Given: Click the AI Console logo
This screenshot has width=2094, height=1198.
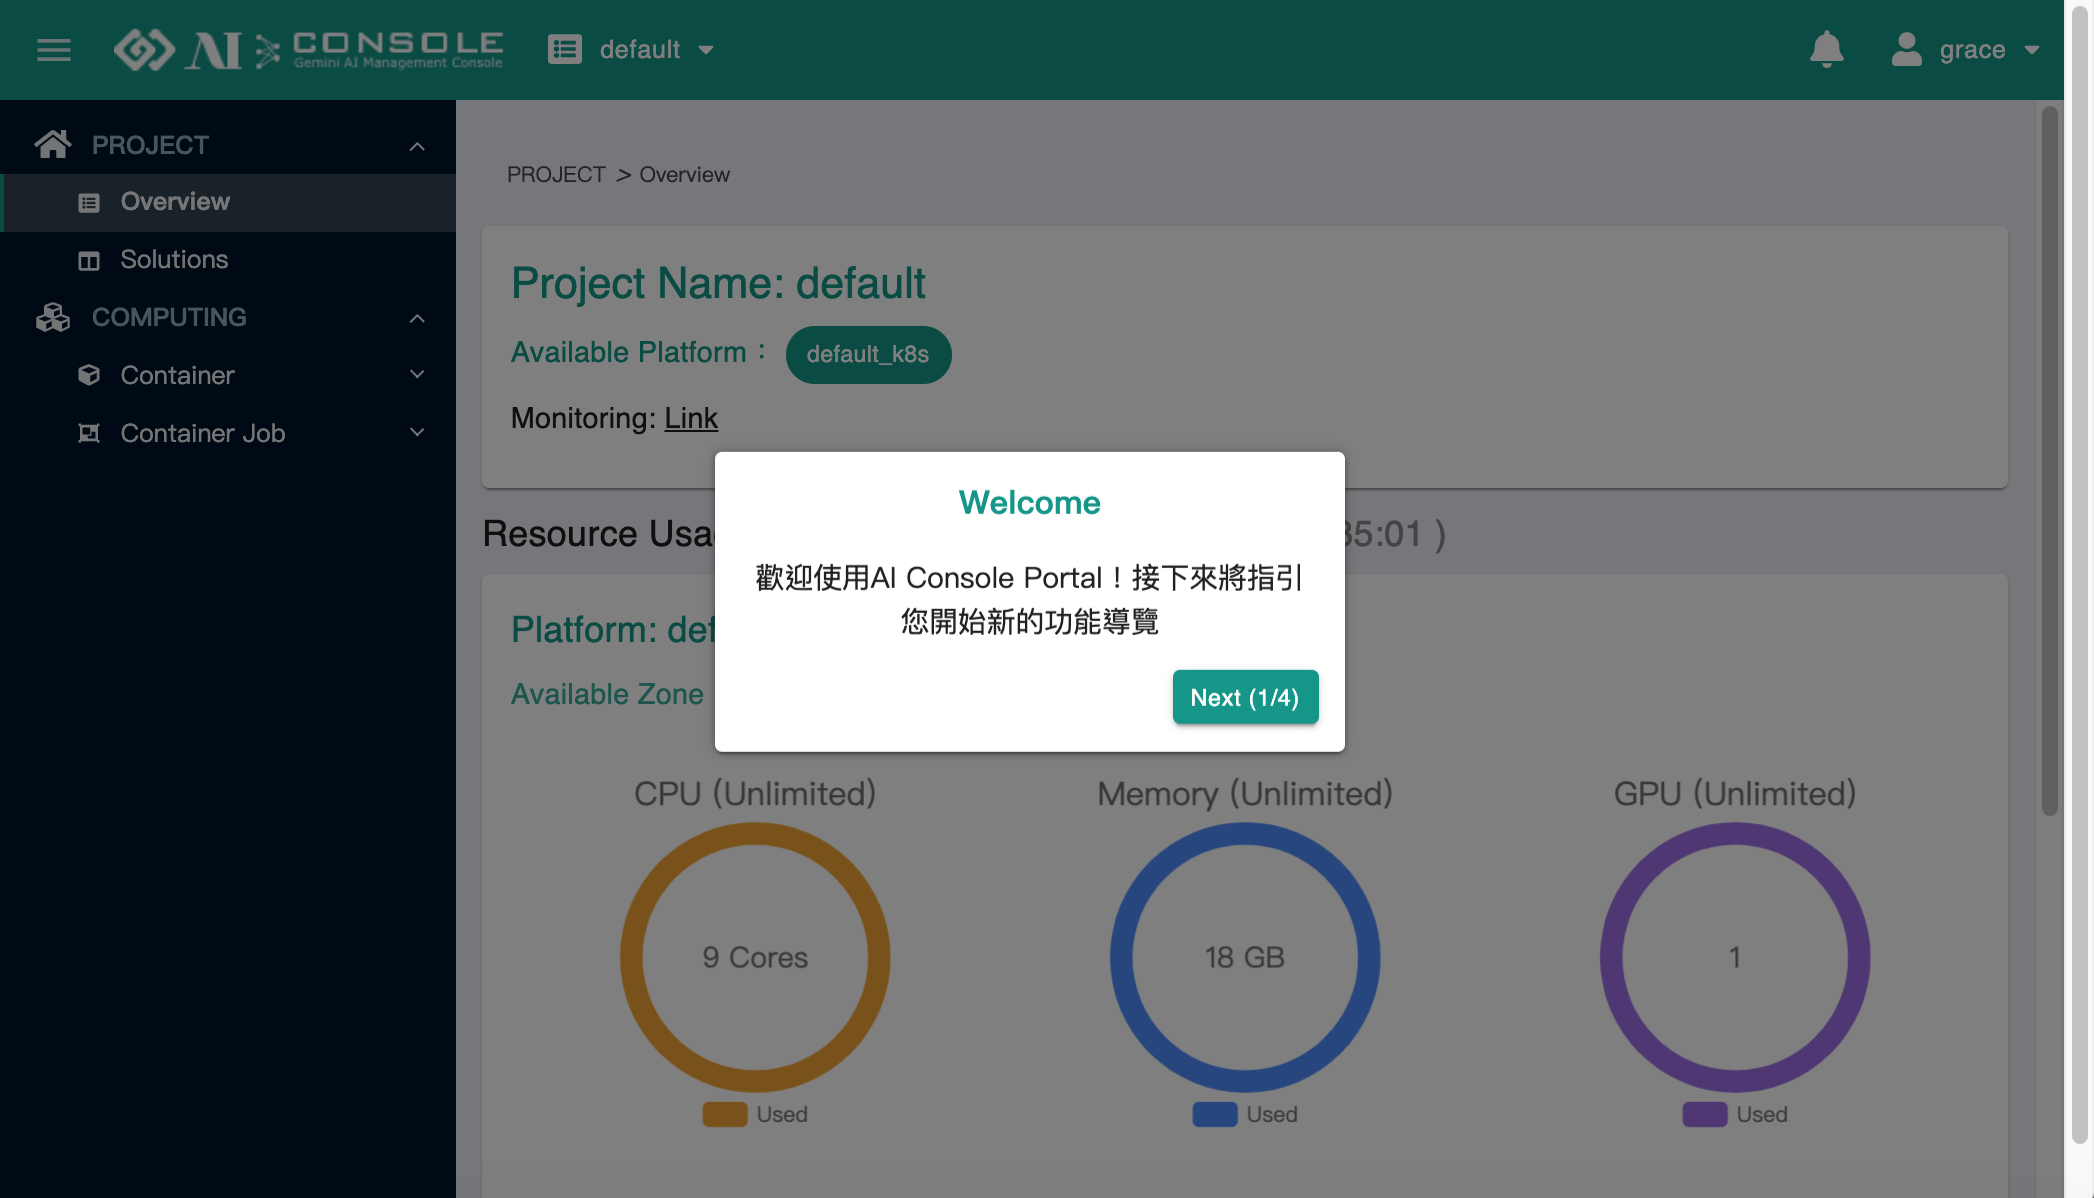Looking at the screenshot, I should 308,49.
